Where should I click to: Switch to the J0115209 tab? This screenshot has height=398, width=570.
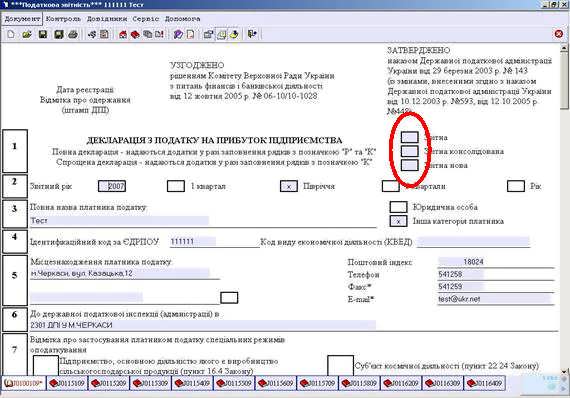point(108,383)
